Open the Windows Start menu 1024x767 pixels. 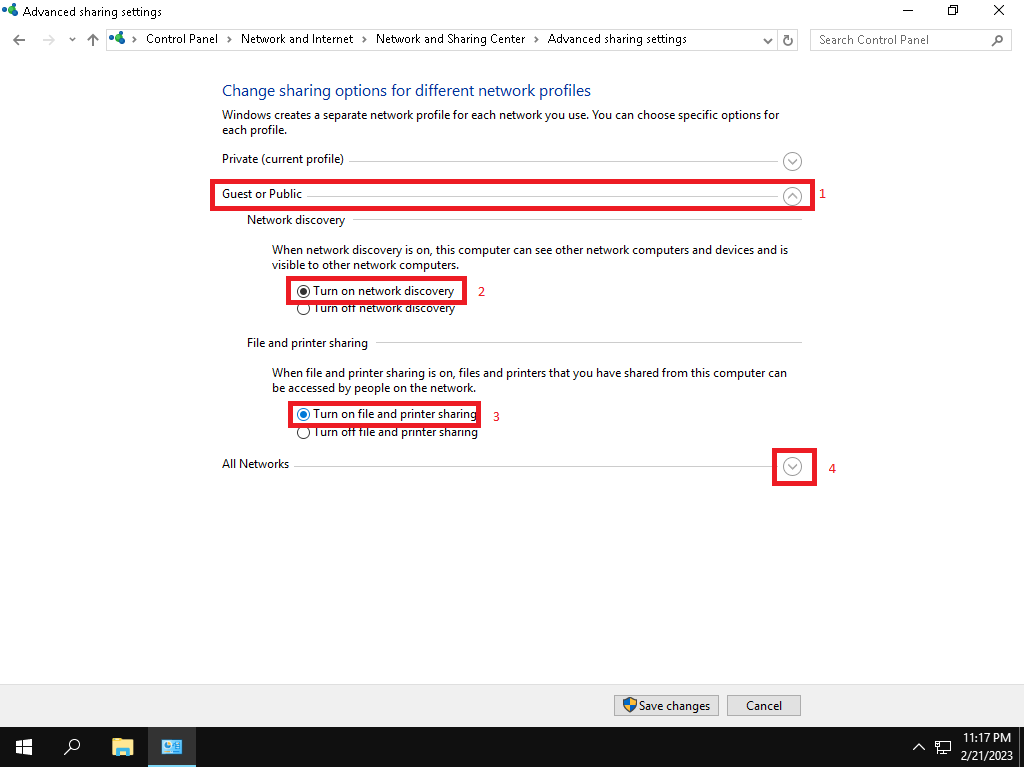pos(23,746)
